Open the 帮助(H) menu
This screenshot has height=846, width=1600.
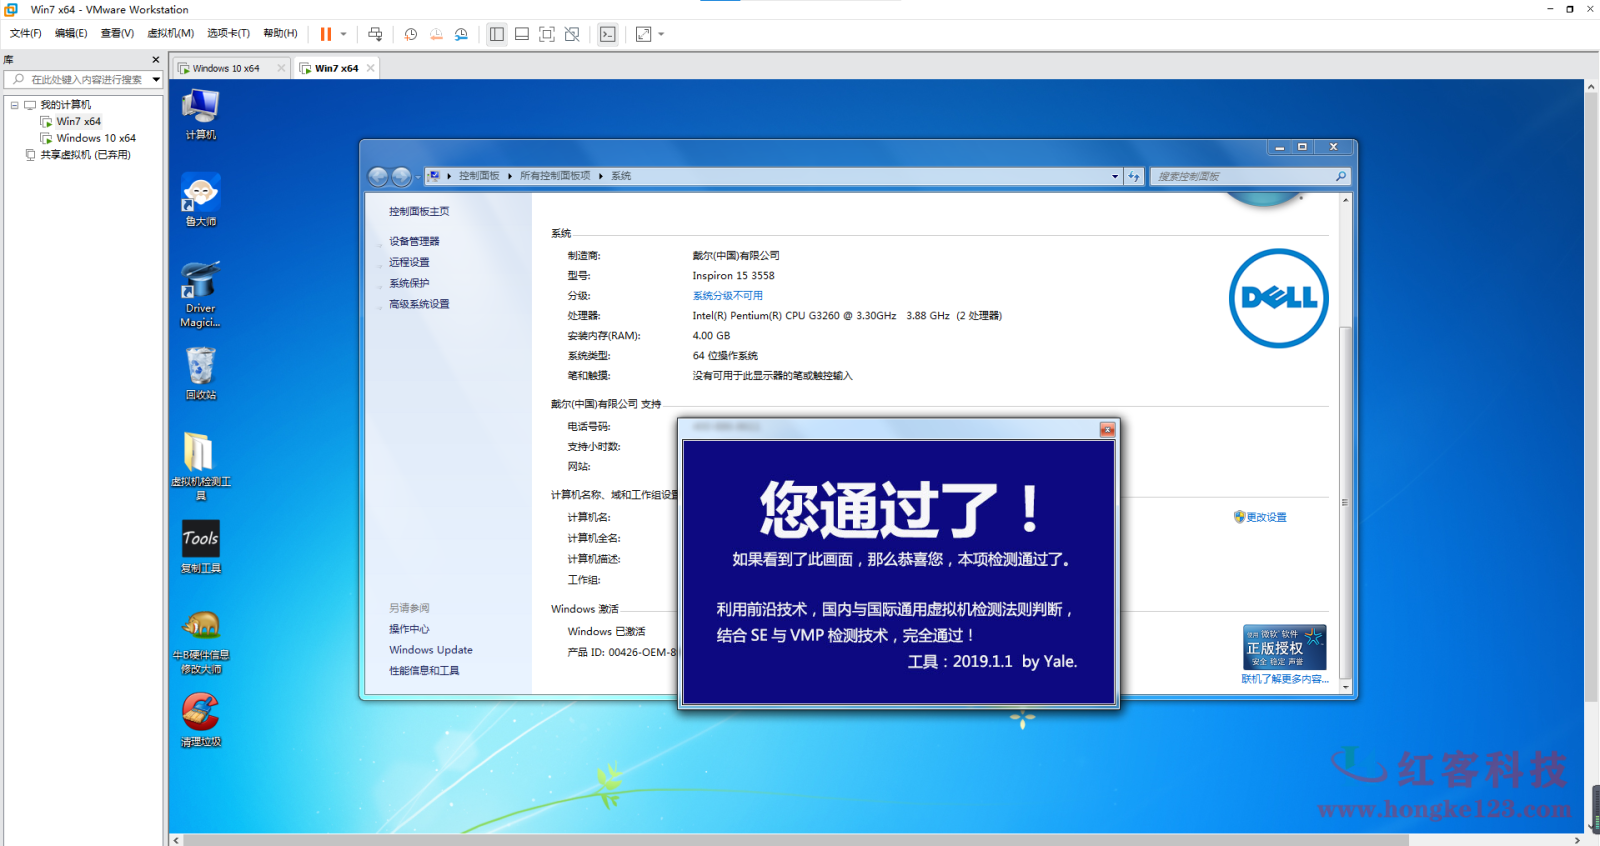tap(280, 33)
